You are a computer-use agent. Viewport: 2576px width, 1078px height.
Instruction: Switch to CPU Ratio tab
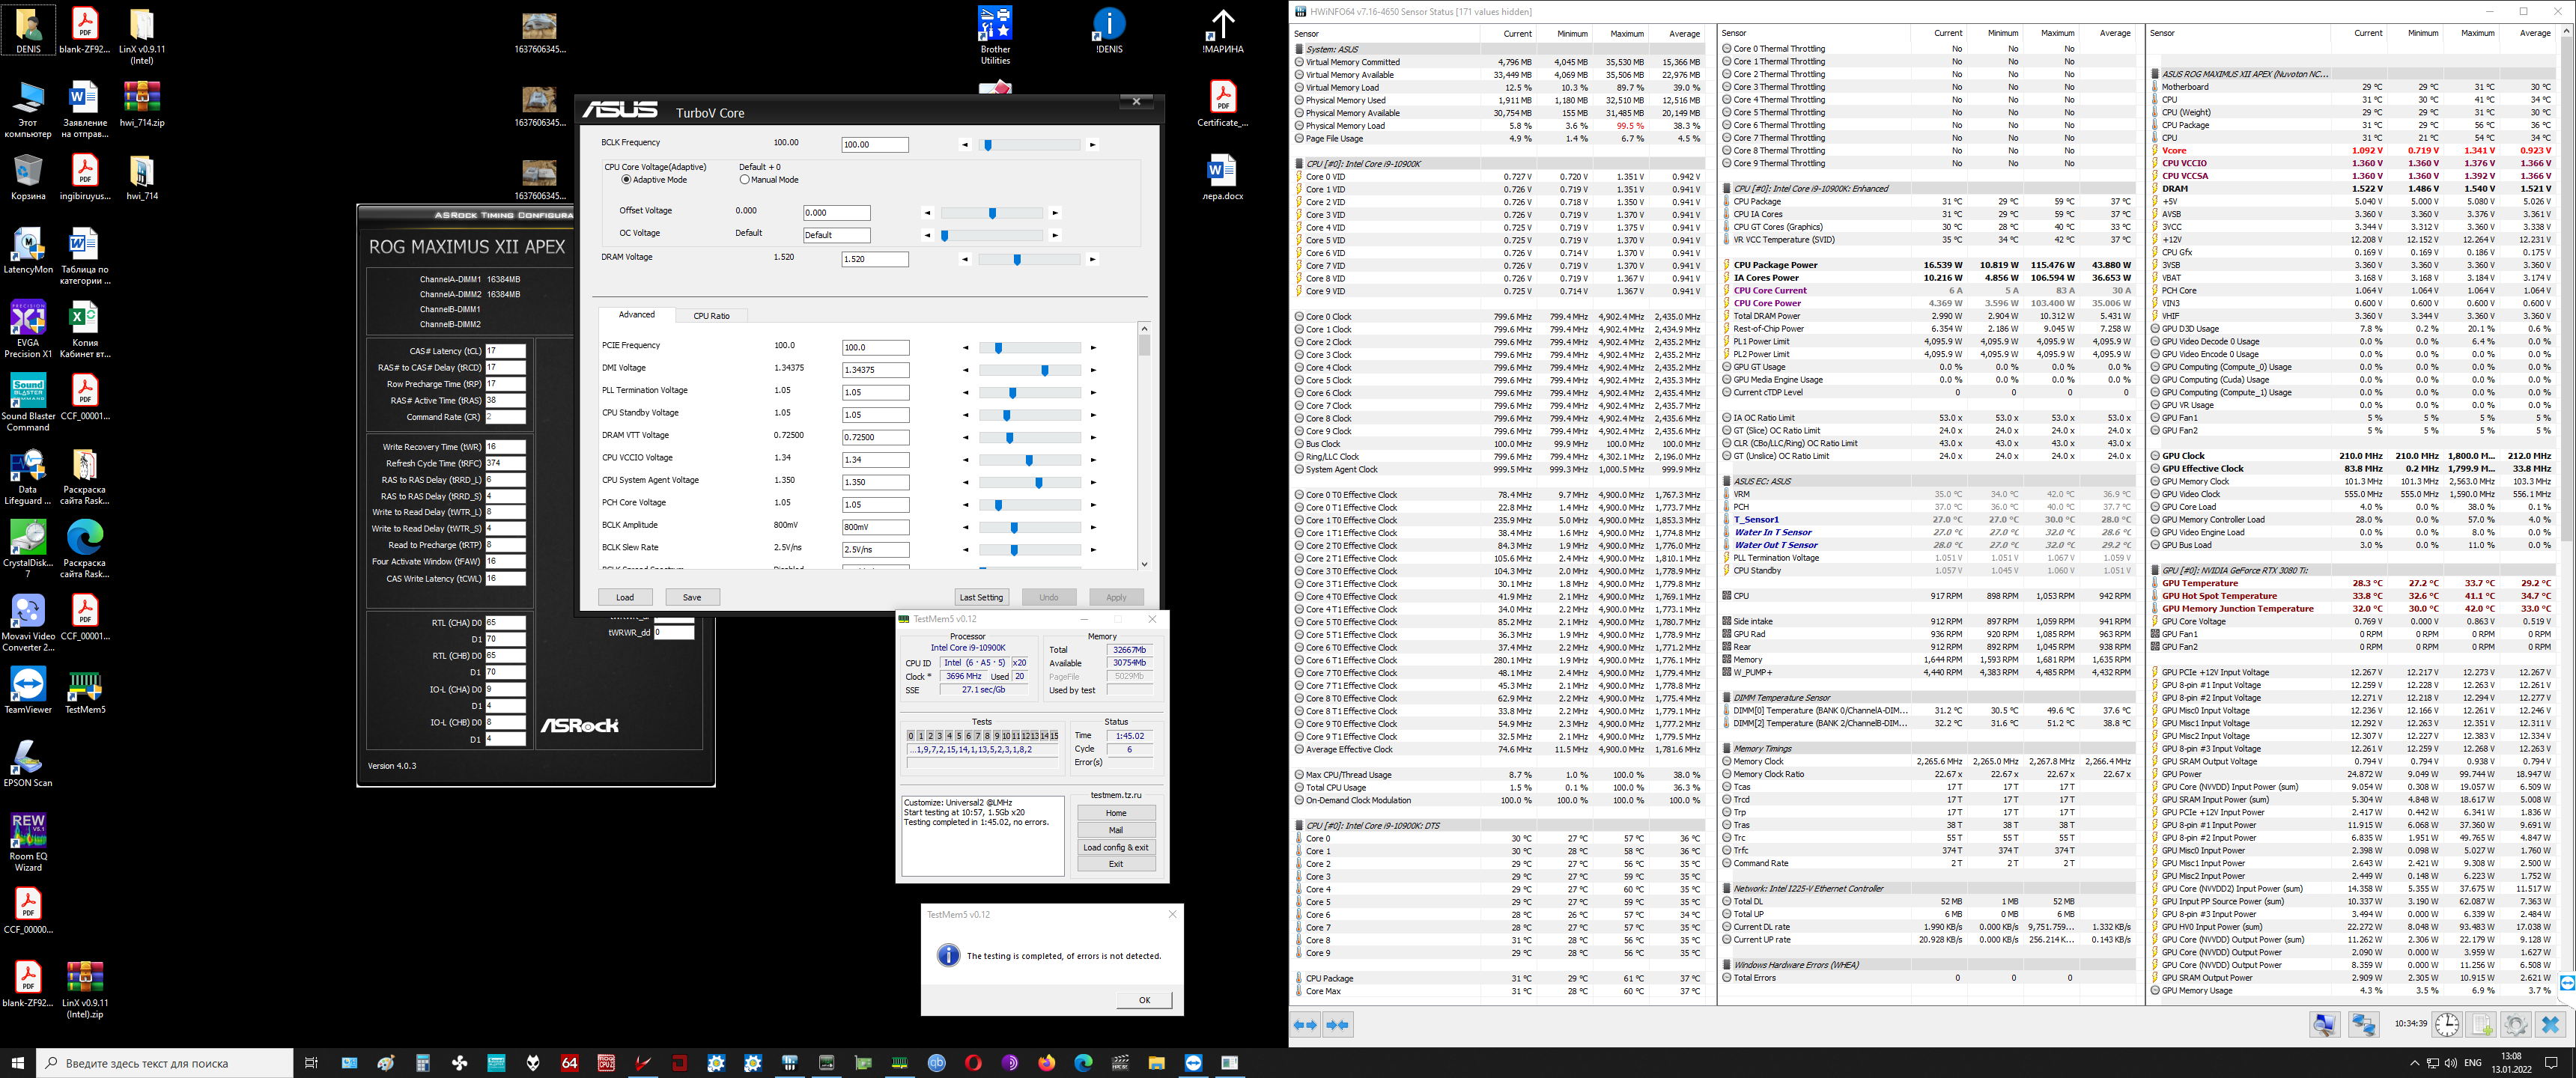pos(711,316)
